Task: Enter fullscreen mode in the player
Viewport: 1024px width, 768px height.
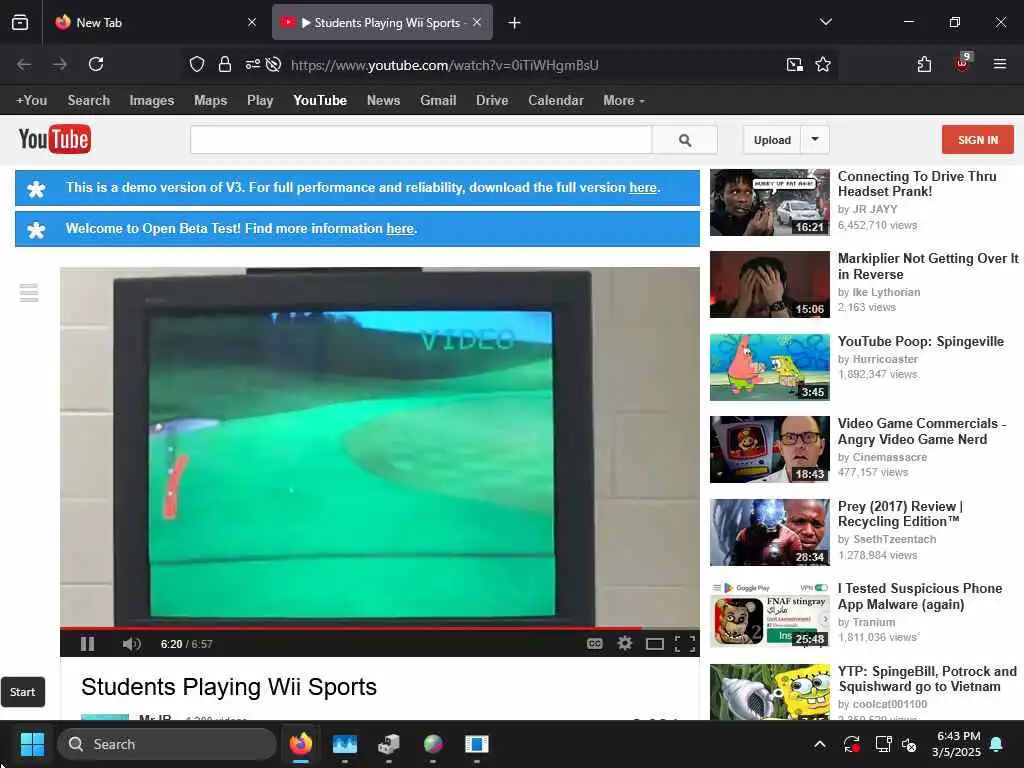Action: (x=684, y=644)
